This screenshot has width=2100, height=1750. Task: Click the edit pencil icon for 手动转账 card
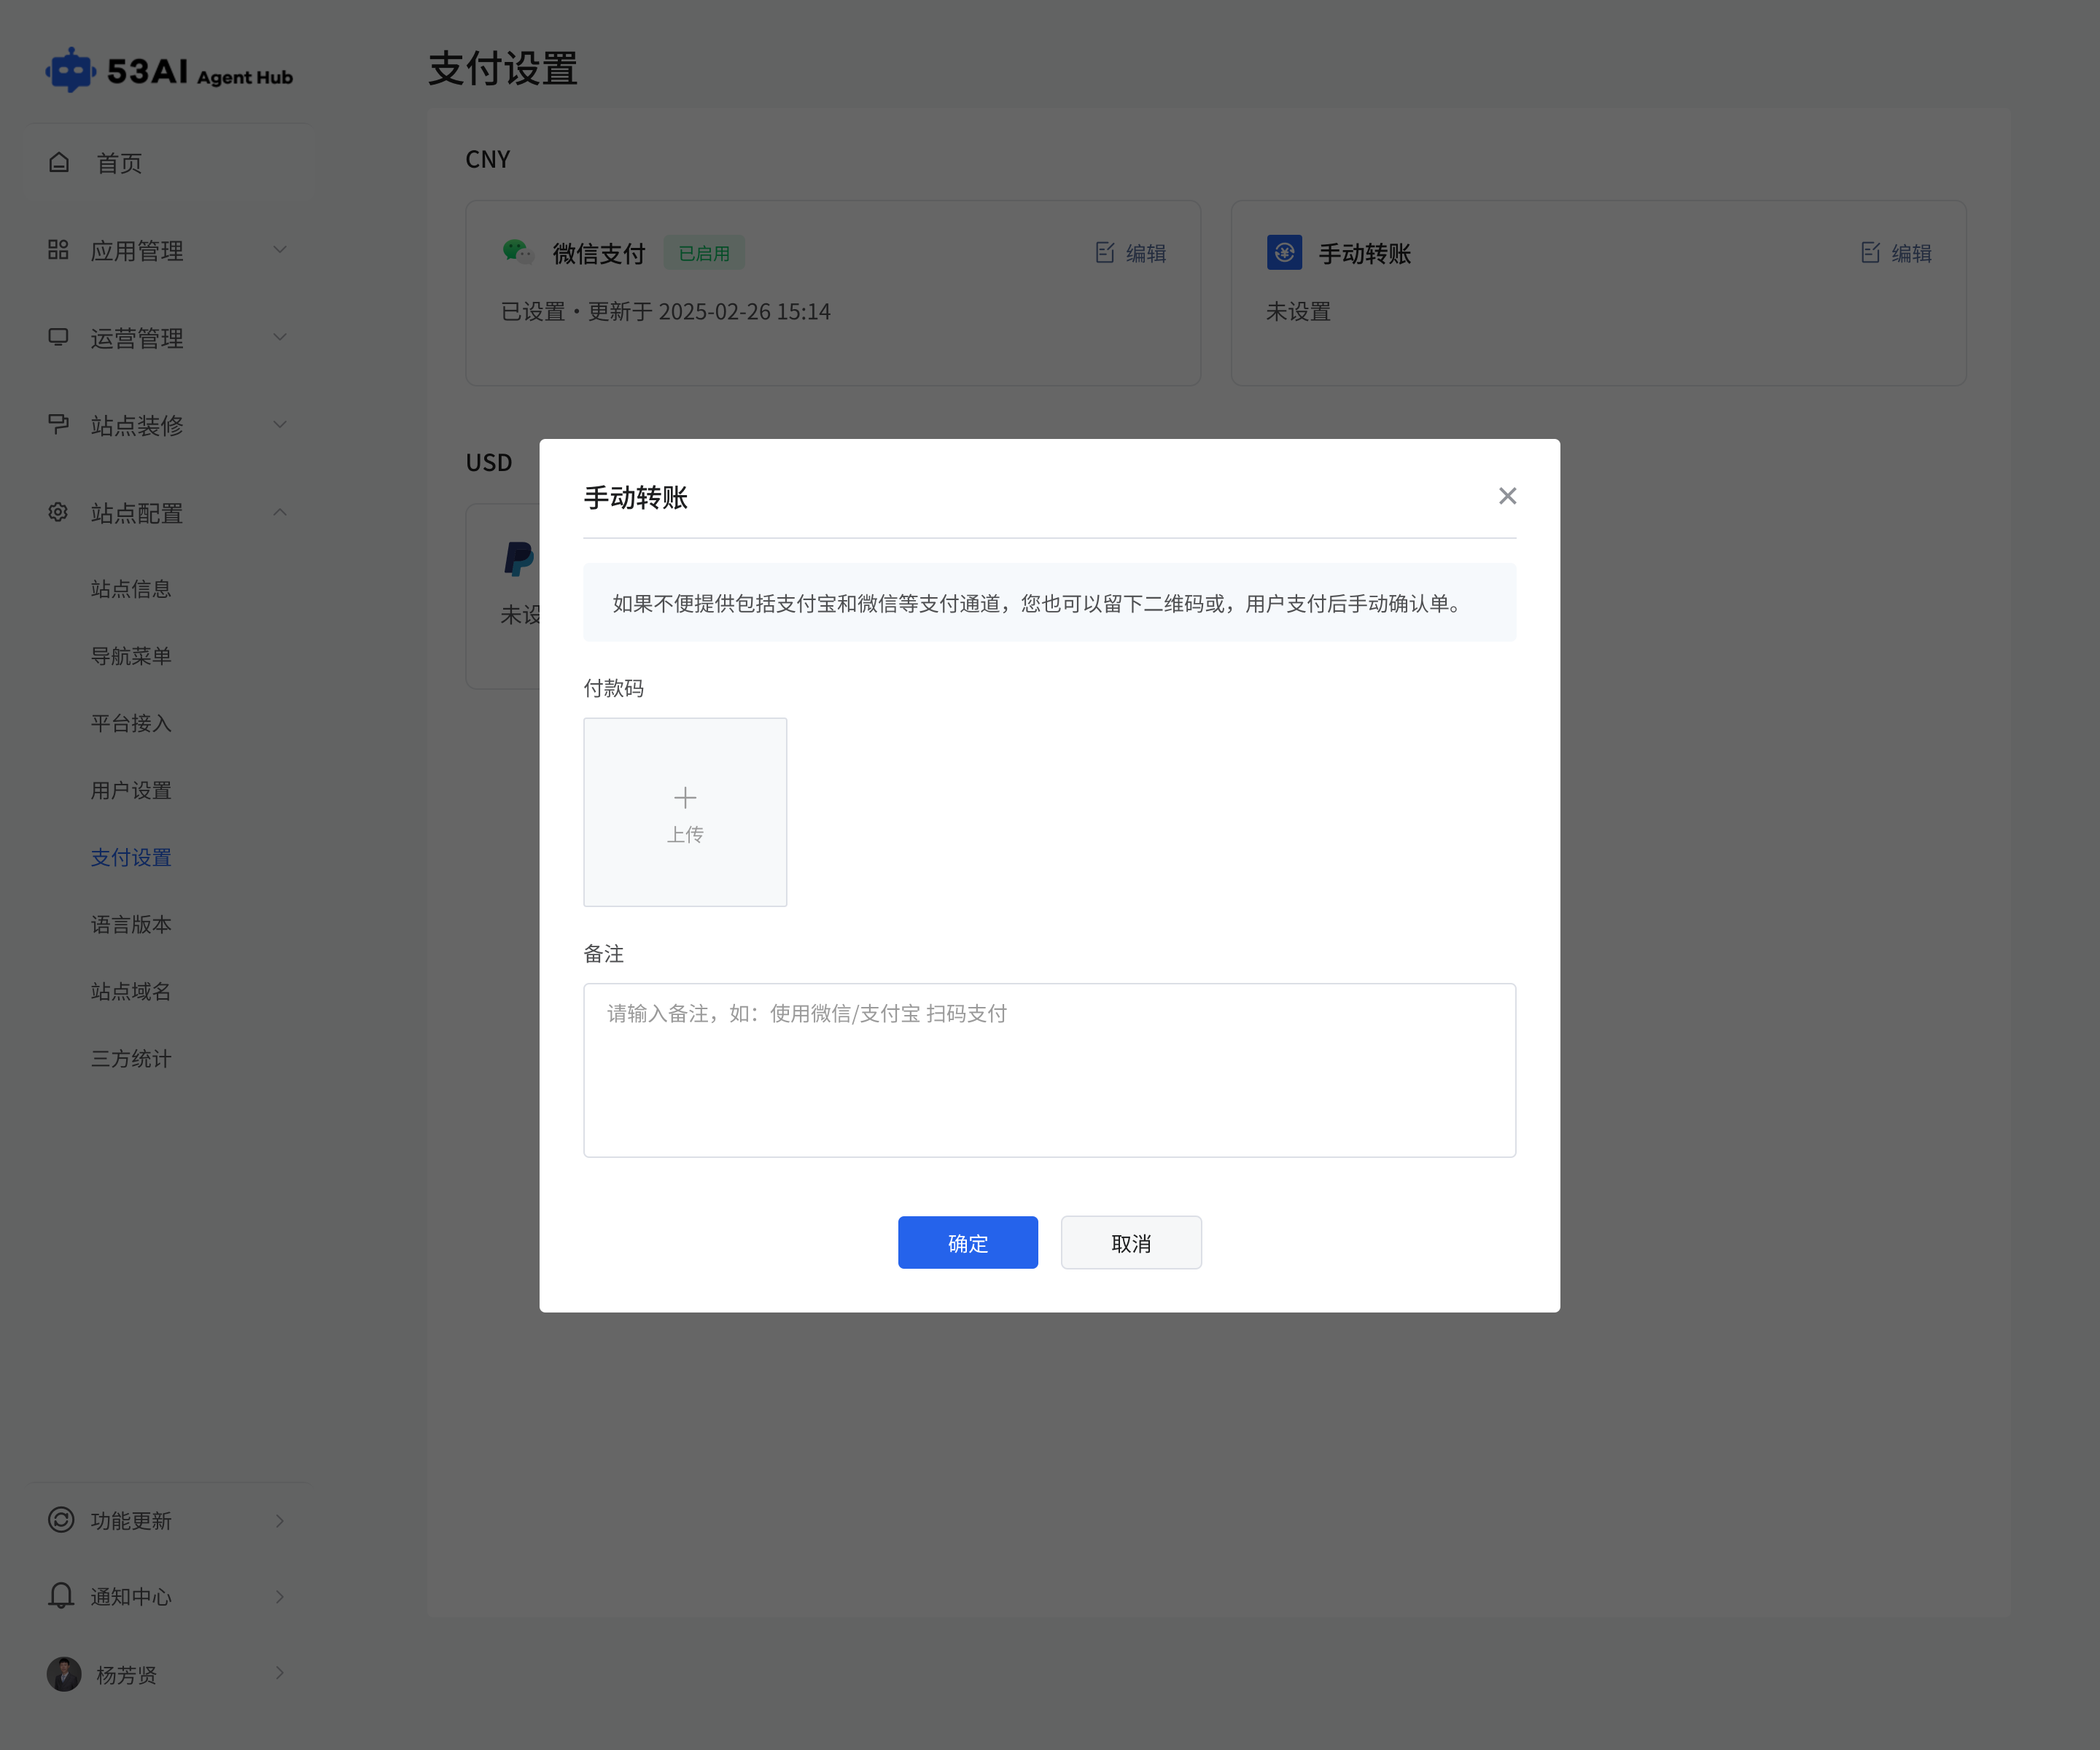(1870, 253)
